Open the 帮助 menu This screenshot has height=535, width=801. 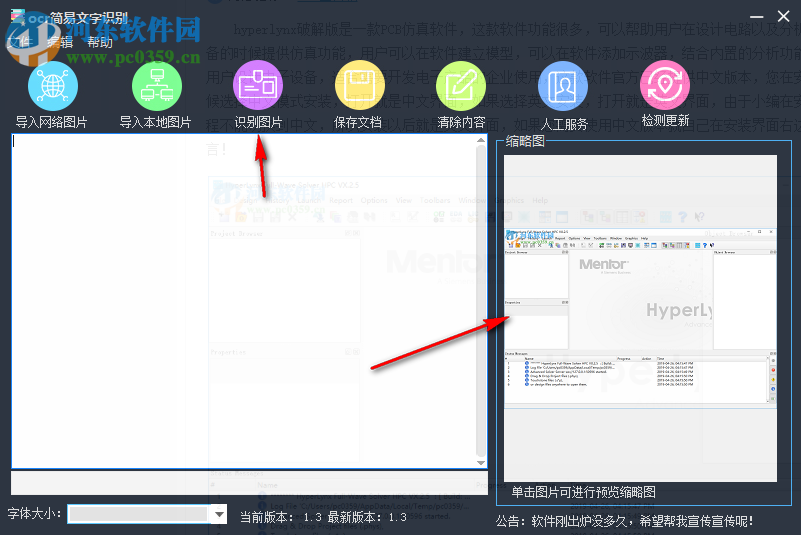pos(100,42)
